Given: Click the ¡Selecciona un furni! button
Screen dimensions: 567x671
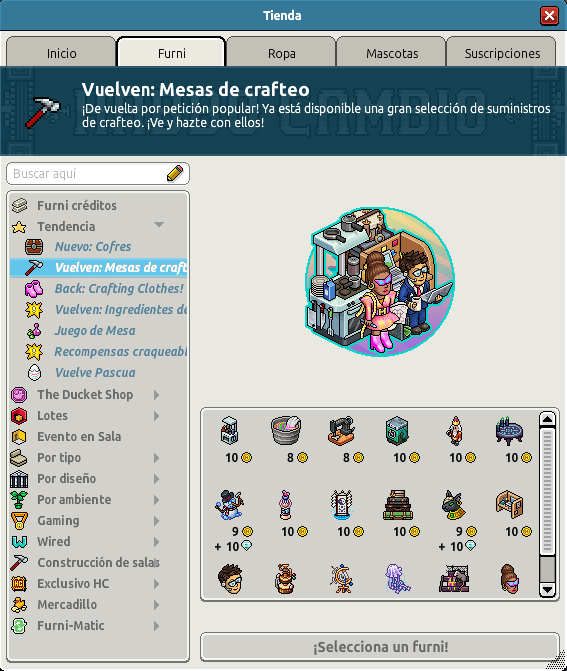Looking at the screenshot, I should tap(380, 647).
